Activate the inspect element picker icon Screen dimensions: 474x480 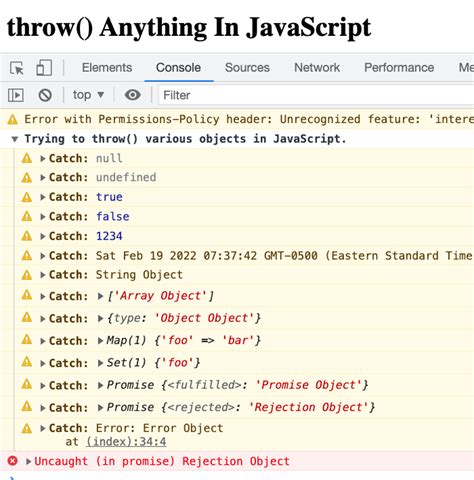[x=17, y=68]
